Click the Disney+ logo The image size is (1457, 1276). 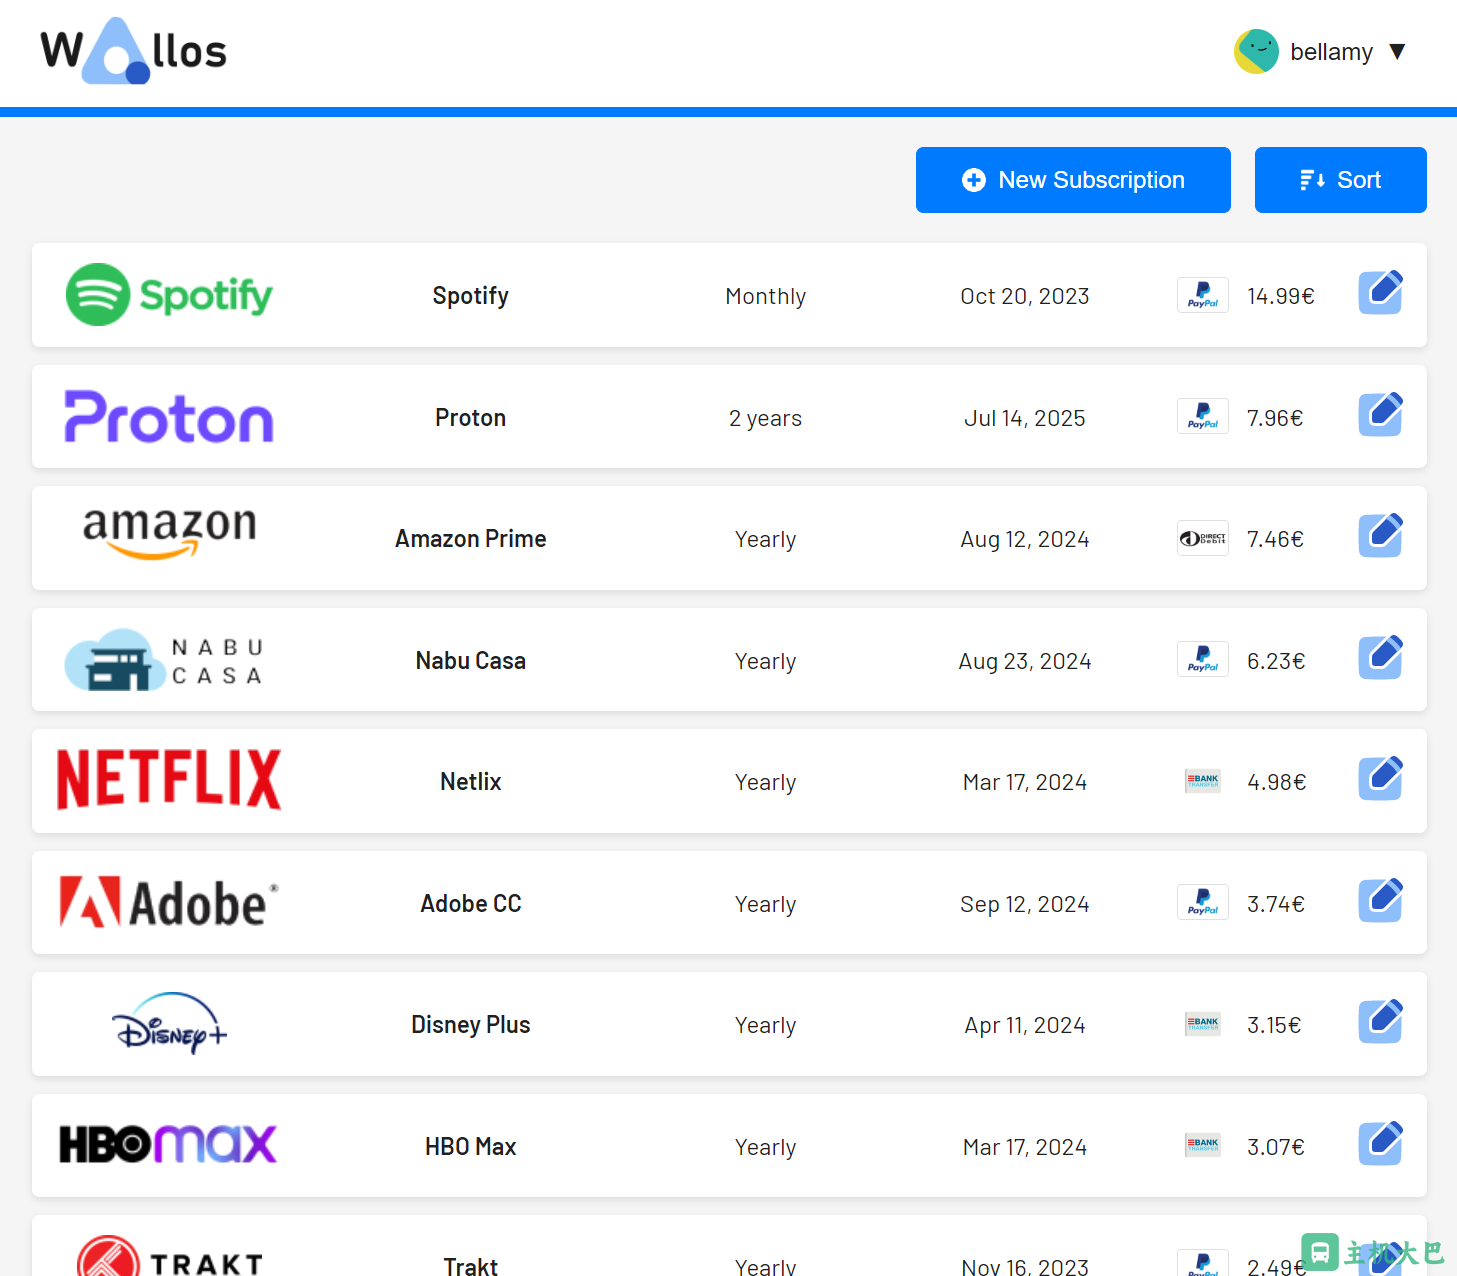169,1023
